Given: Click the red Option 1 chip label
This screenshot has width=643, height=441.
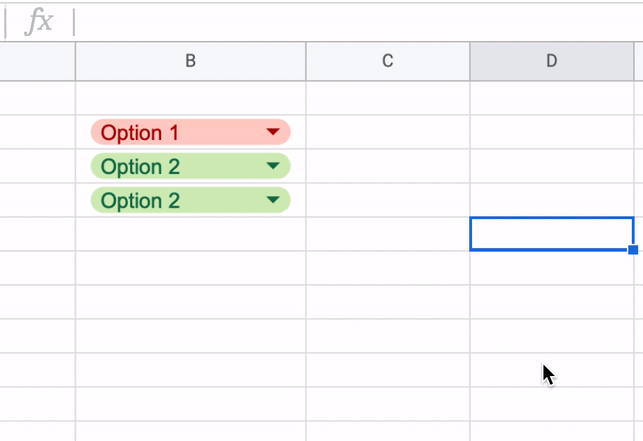Looking at the screenshot, I should [x=140, y=132].
